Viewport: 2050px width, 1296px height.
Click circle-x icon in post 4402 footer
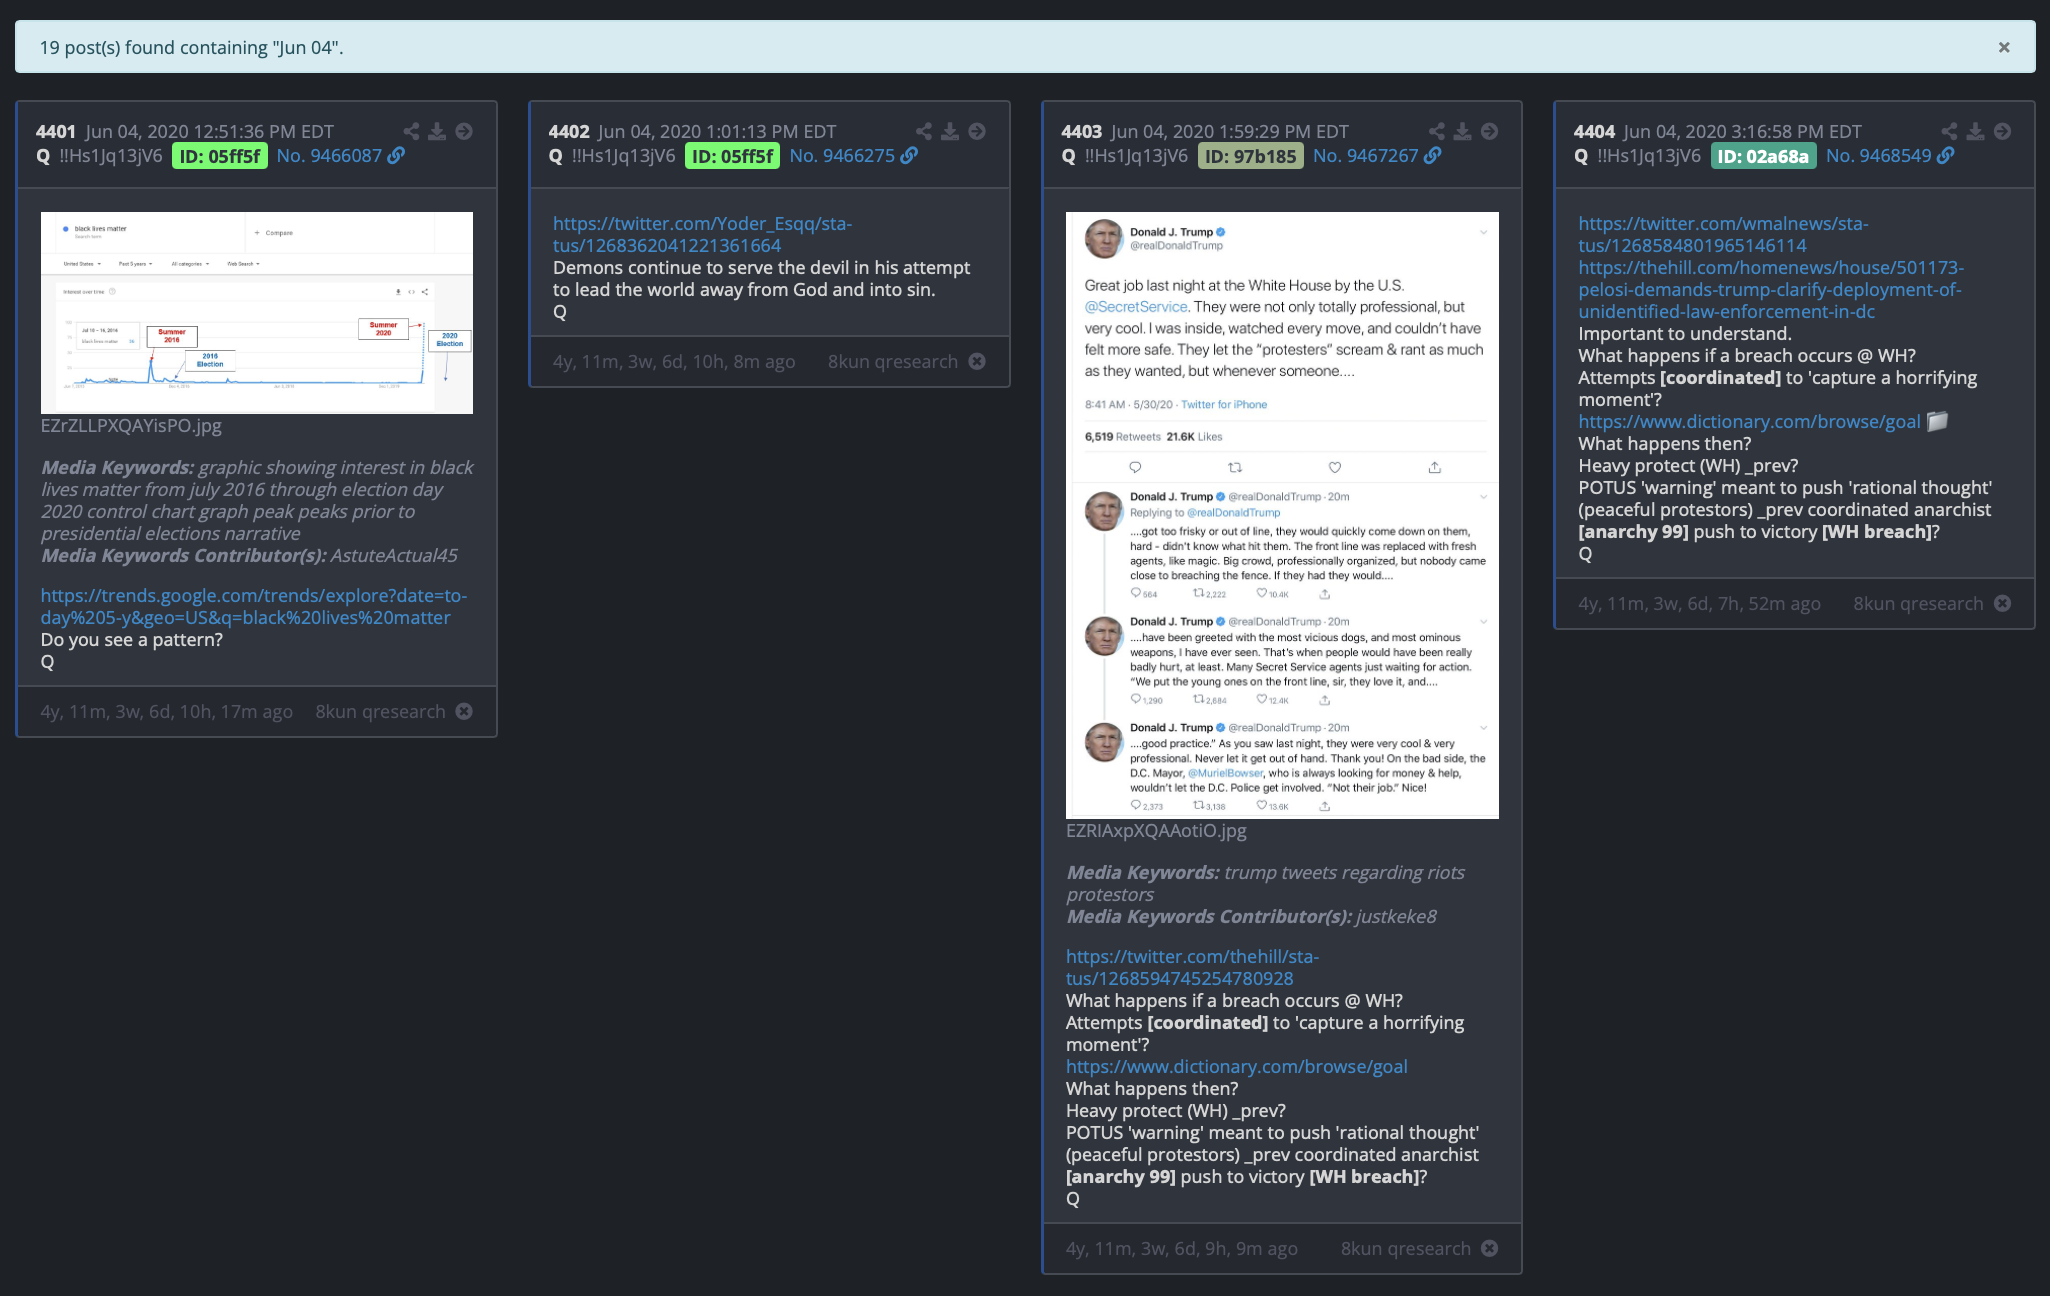point(977,361)
